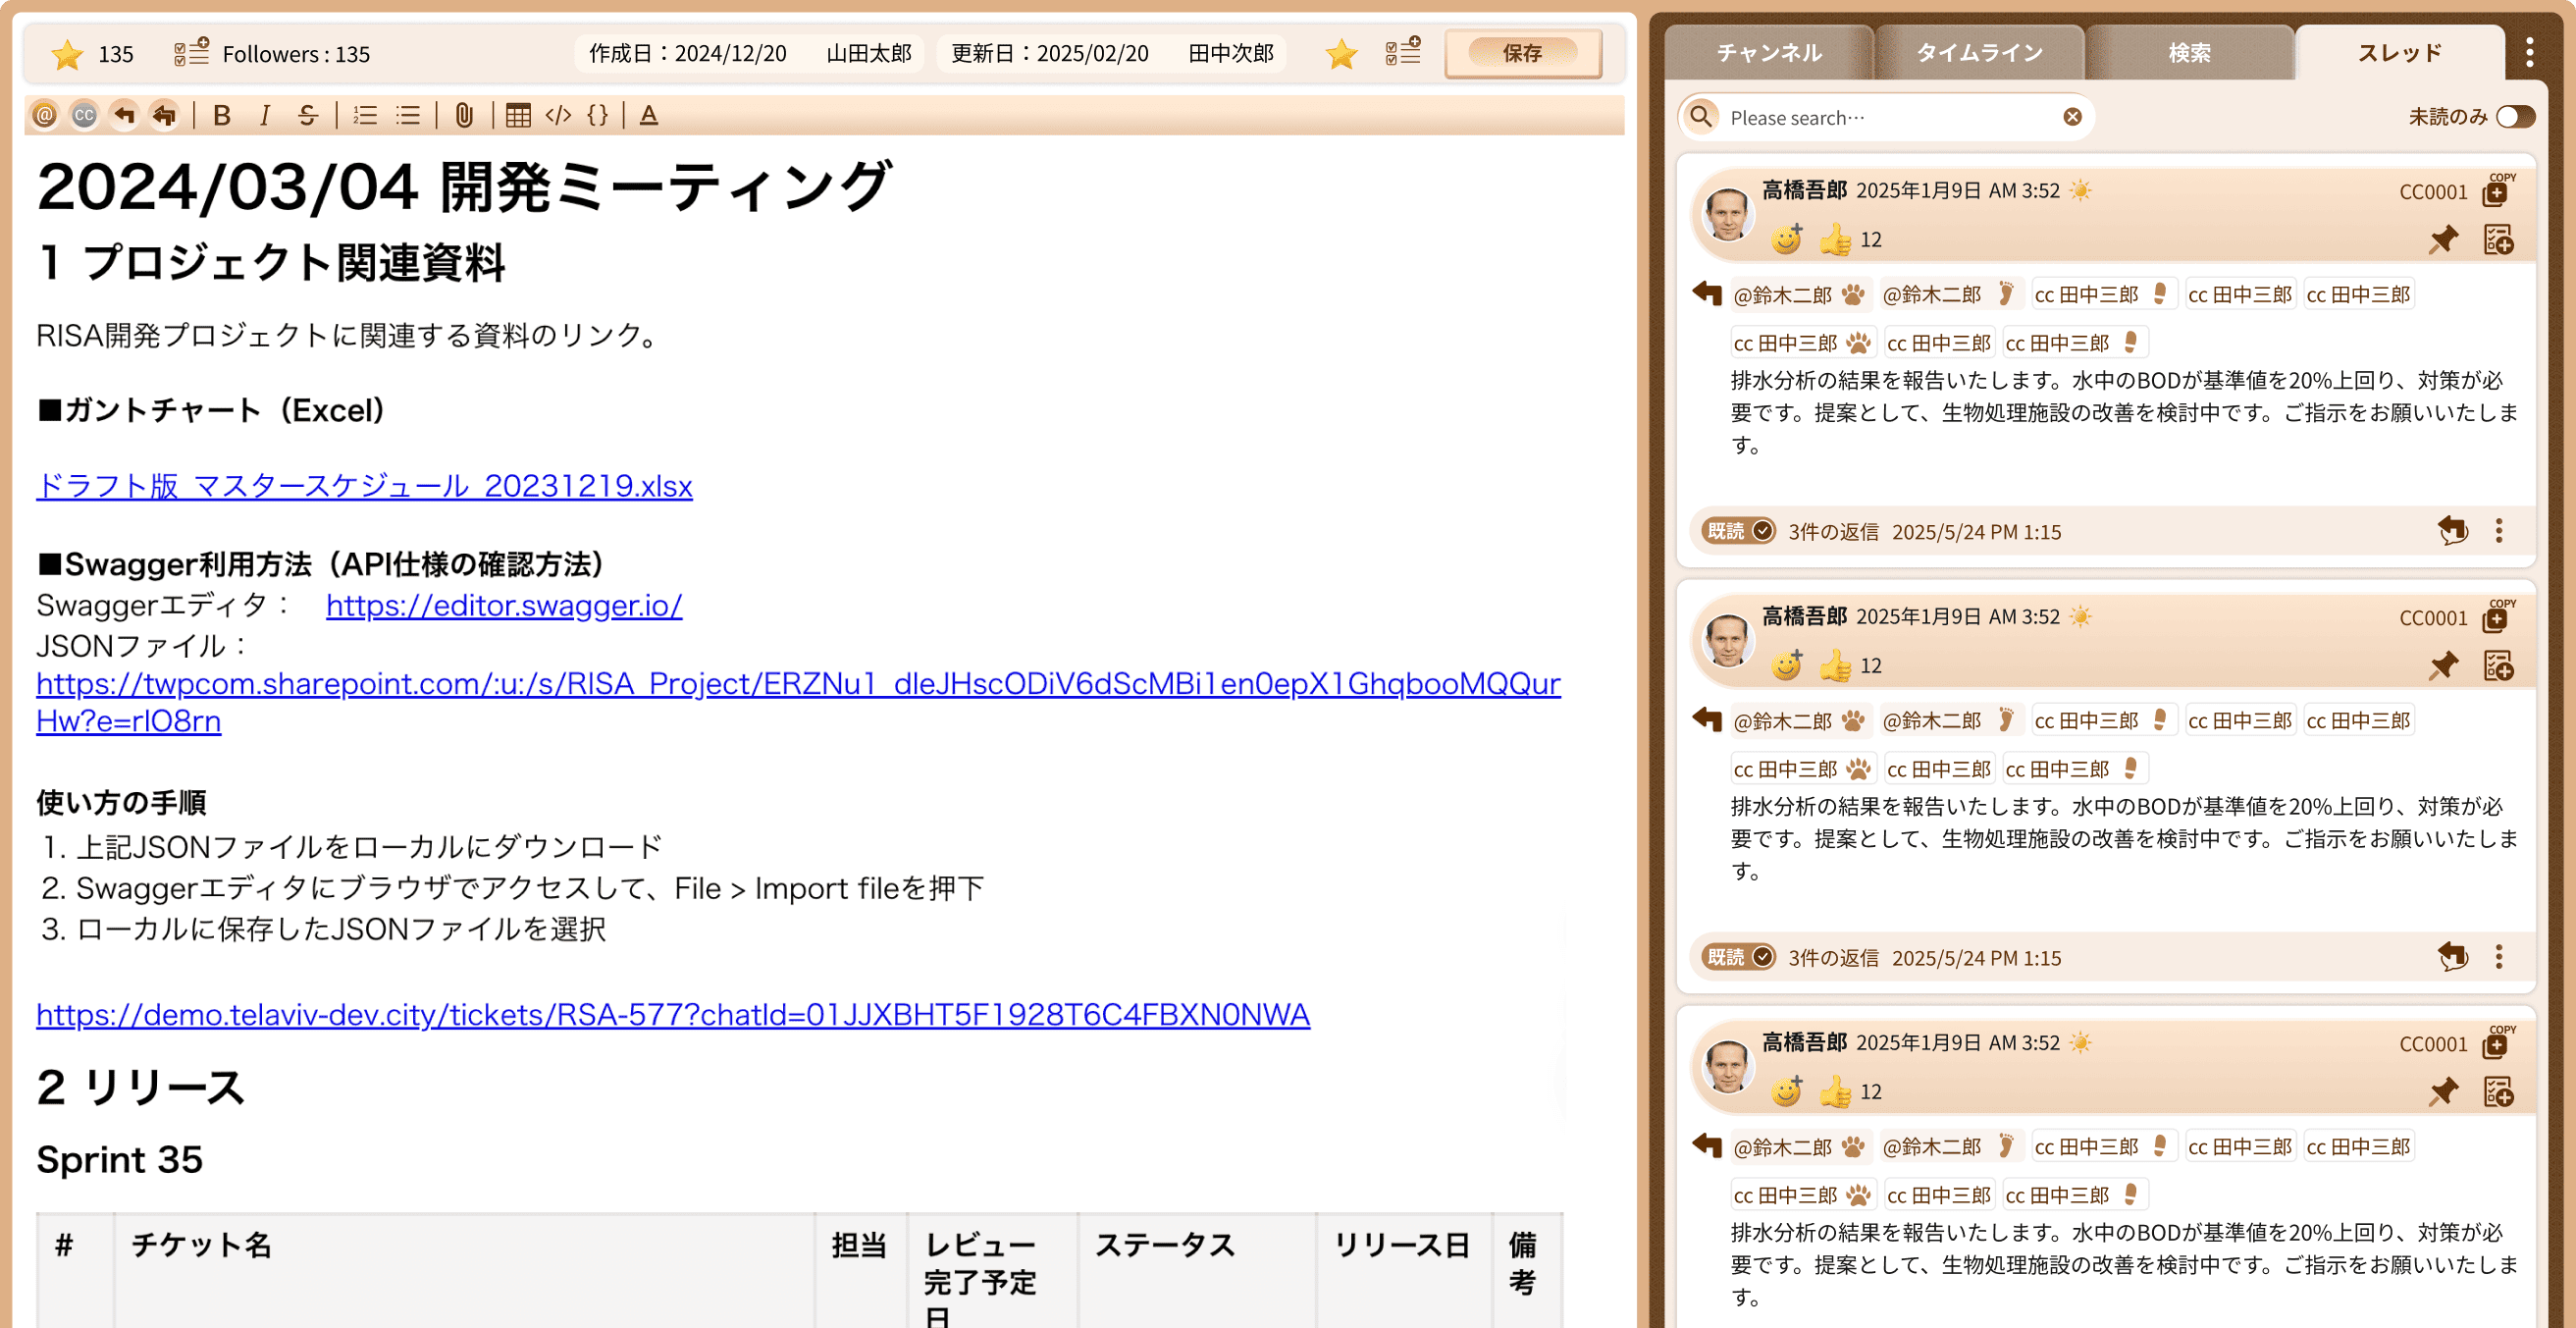Toggle the 未読のみ switch

point(2515,117)
